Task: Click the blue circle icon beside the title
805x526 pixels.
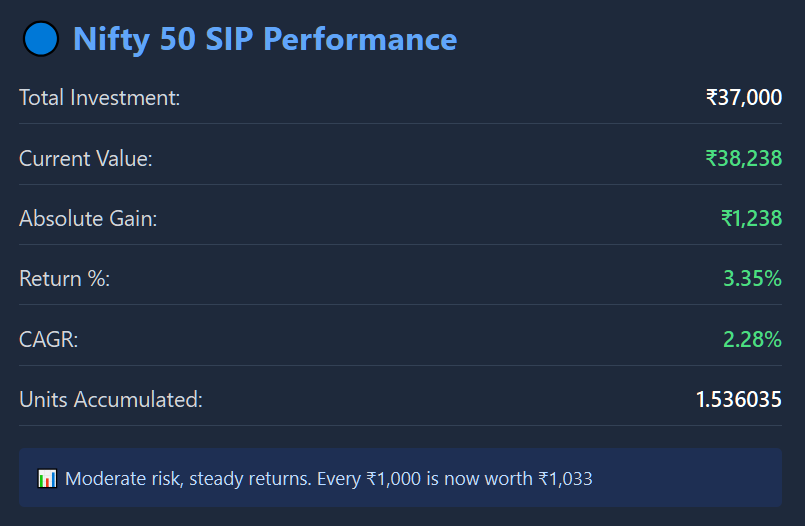Action: point(41,39)
